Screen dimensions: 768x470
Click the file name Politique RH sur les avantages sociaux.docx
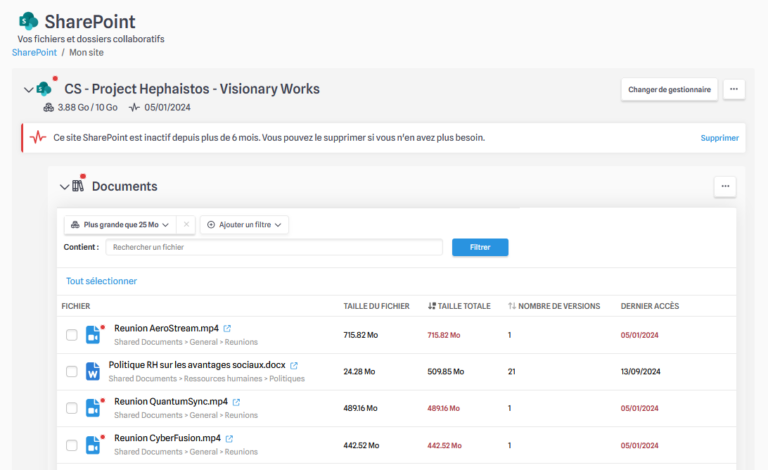pyautogui.click(x=197, y=365)
